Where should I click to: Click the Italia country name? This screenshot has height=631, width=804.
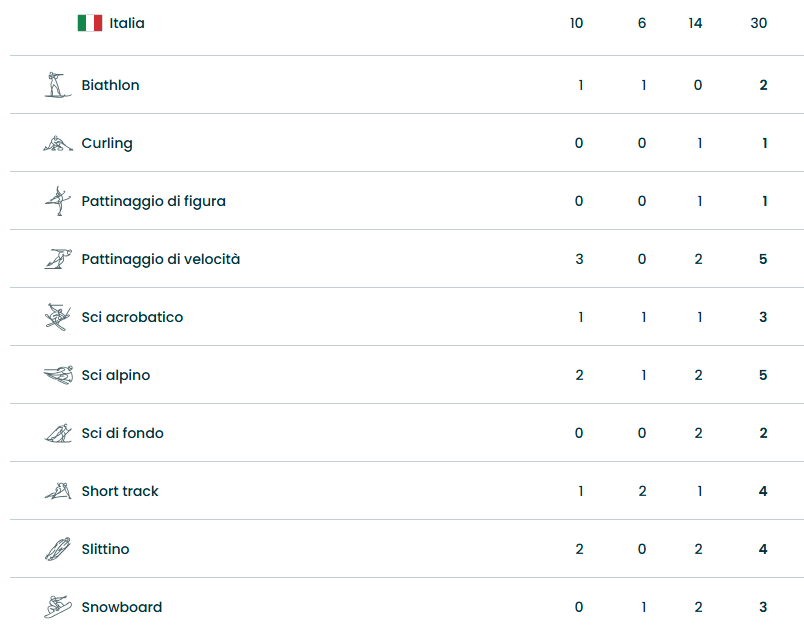(127, 23)
